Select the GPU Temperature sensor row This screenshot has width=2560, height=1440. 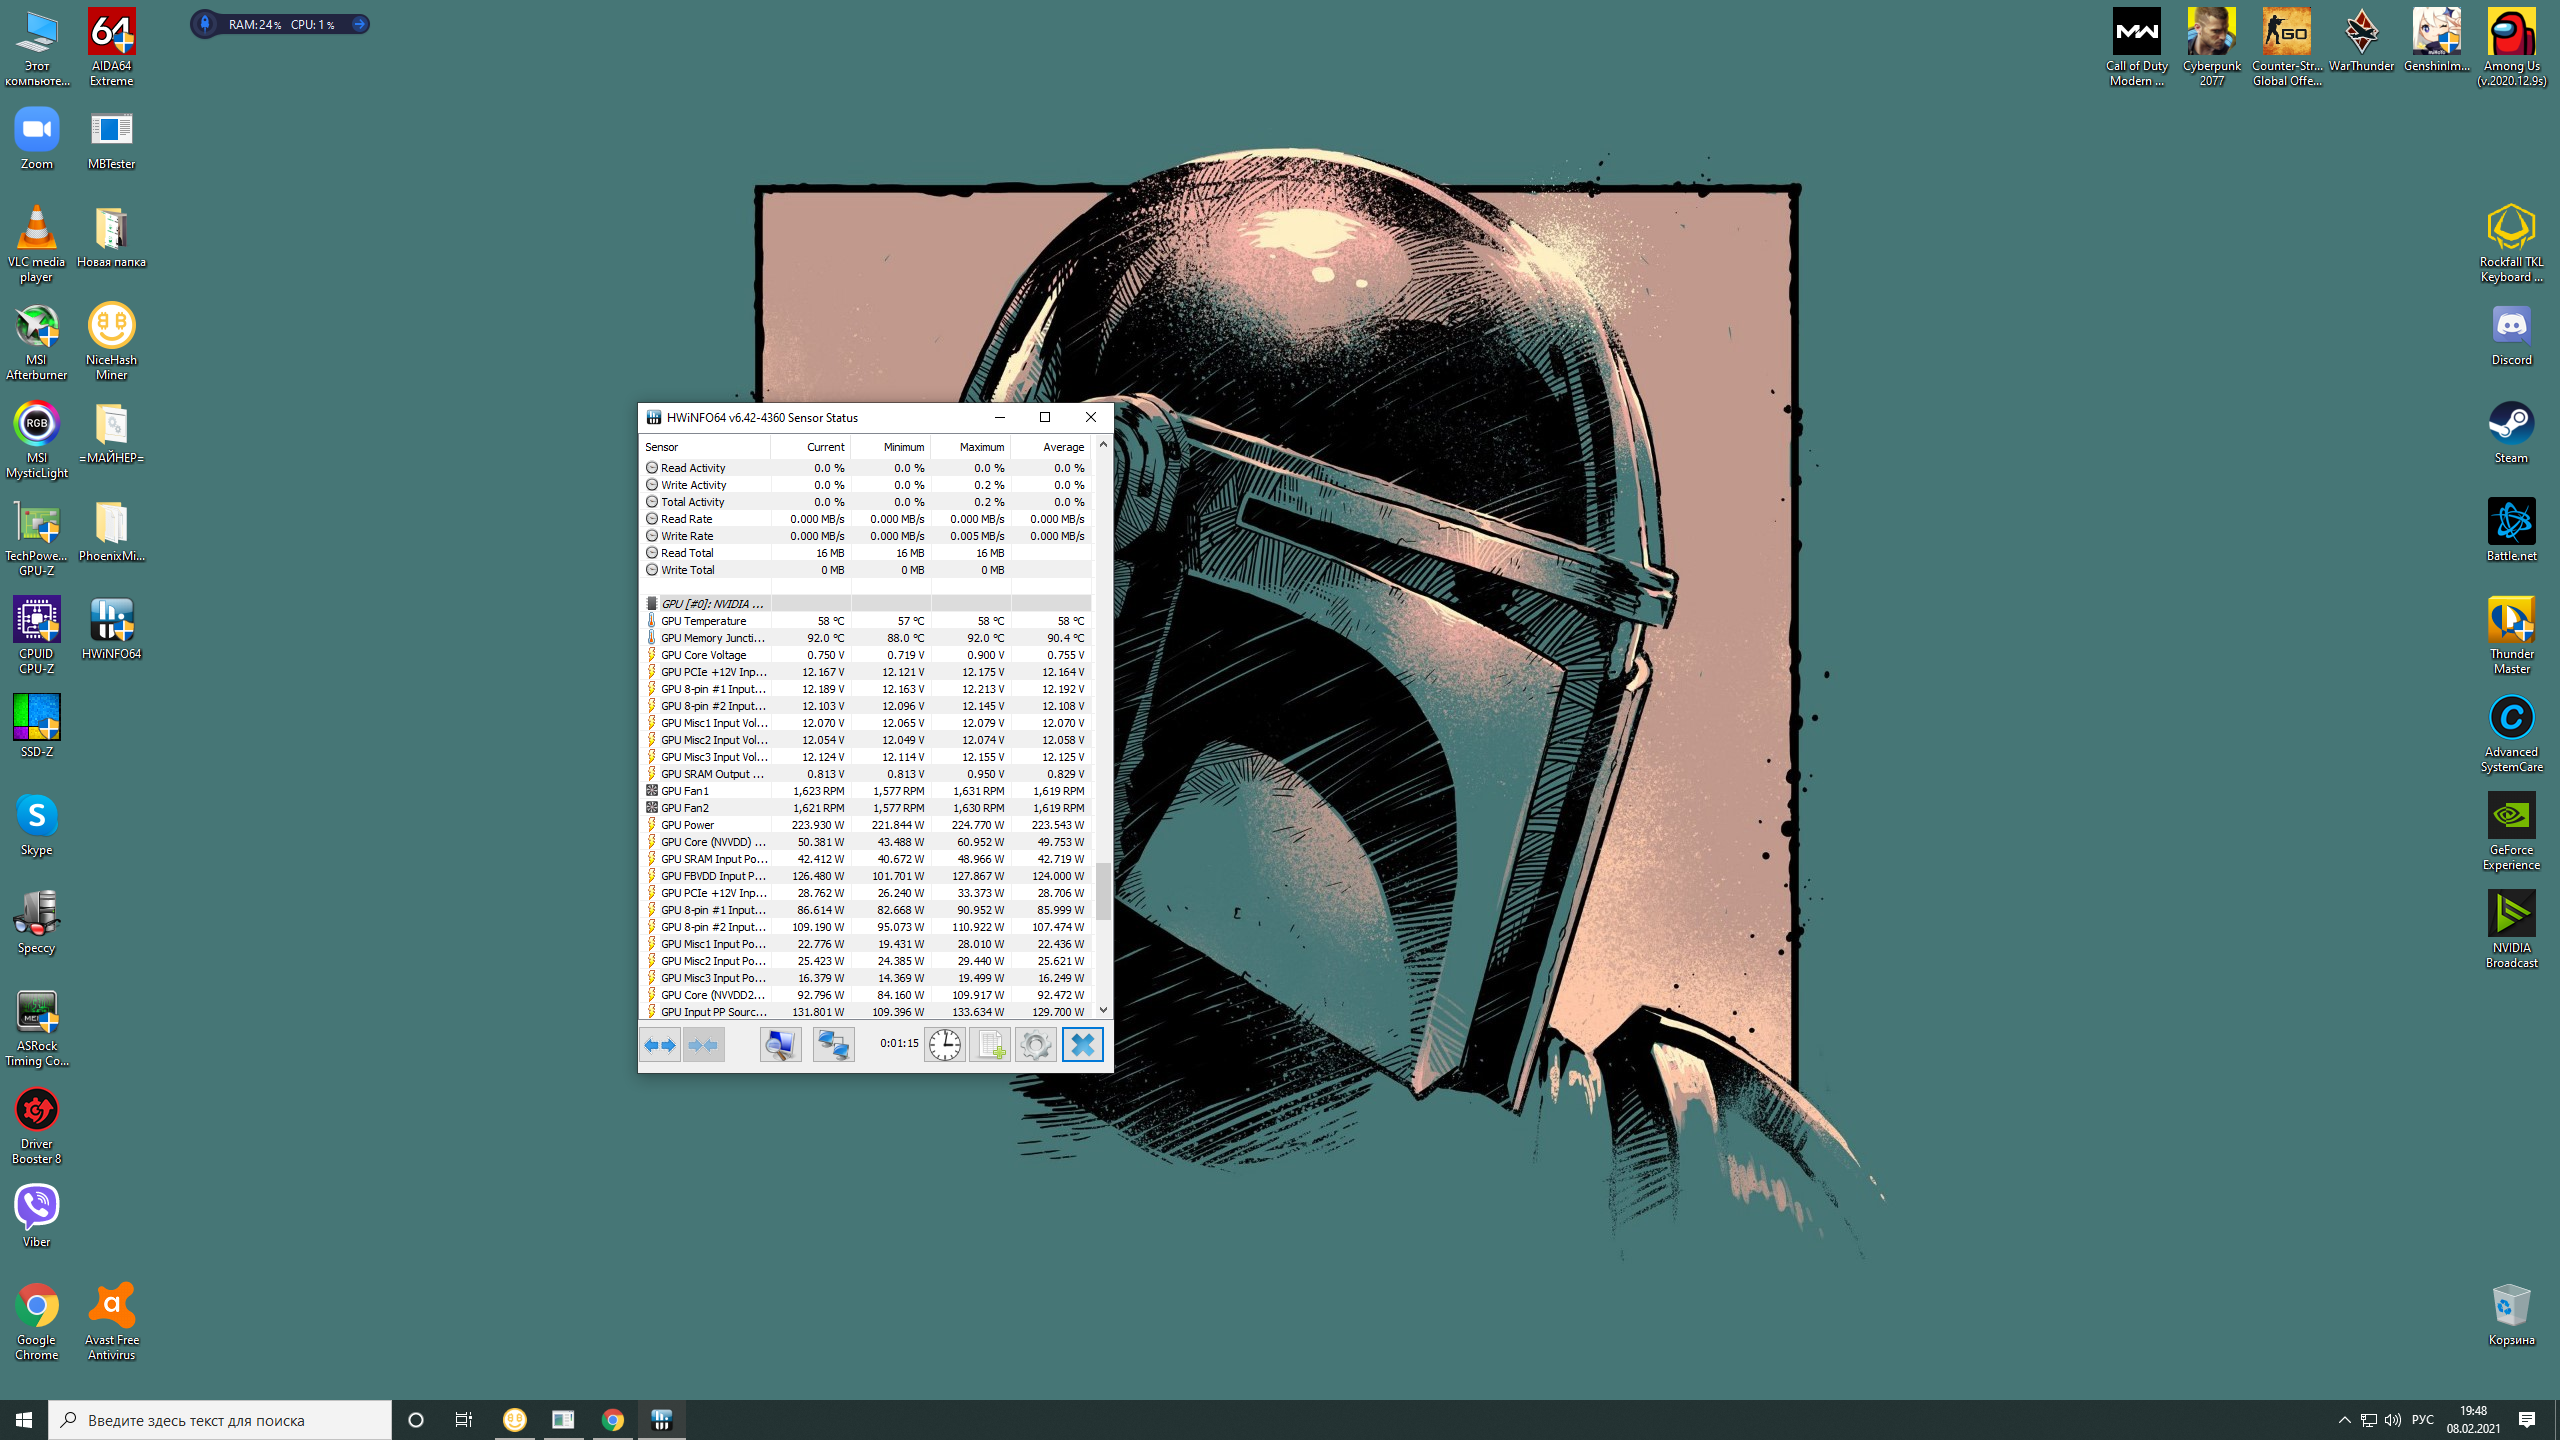pyautogui.click(x=704, y=621)
